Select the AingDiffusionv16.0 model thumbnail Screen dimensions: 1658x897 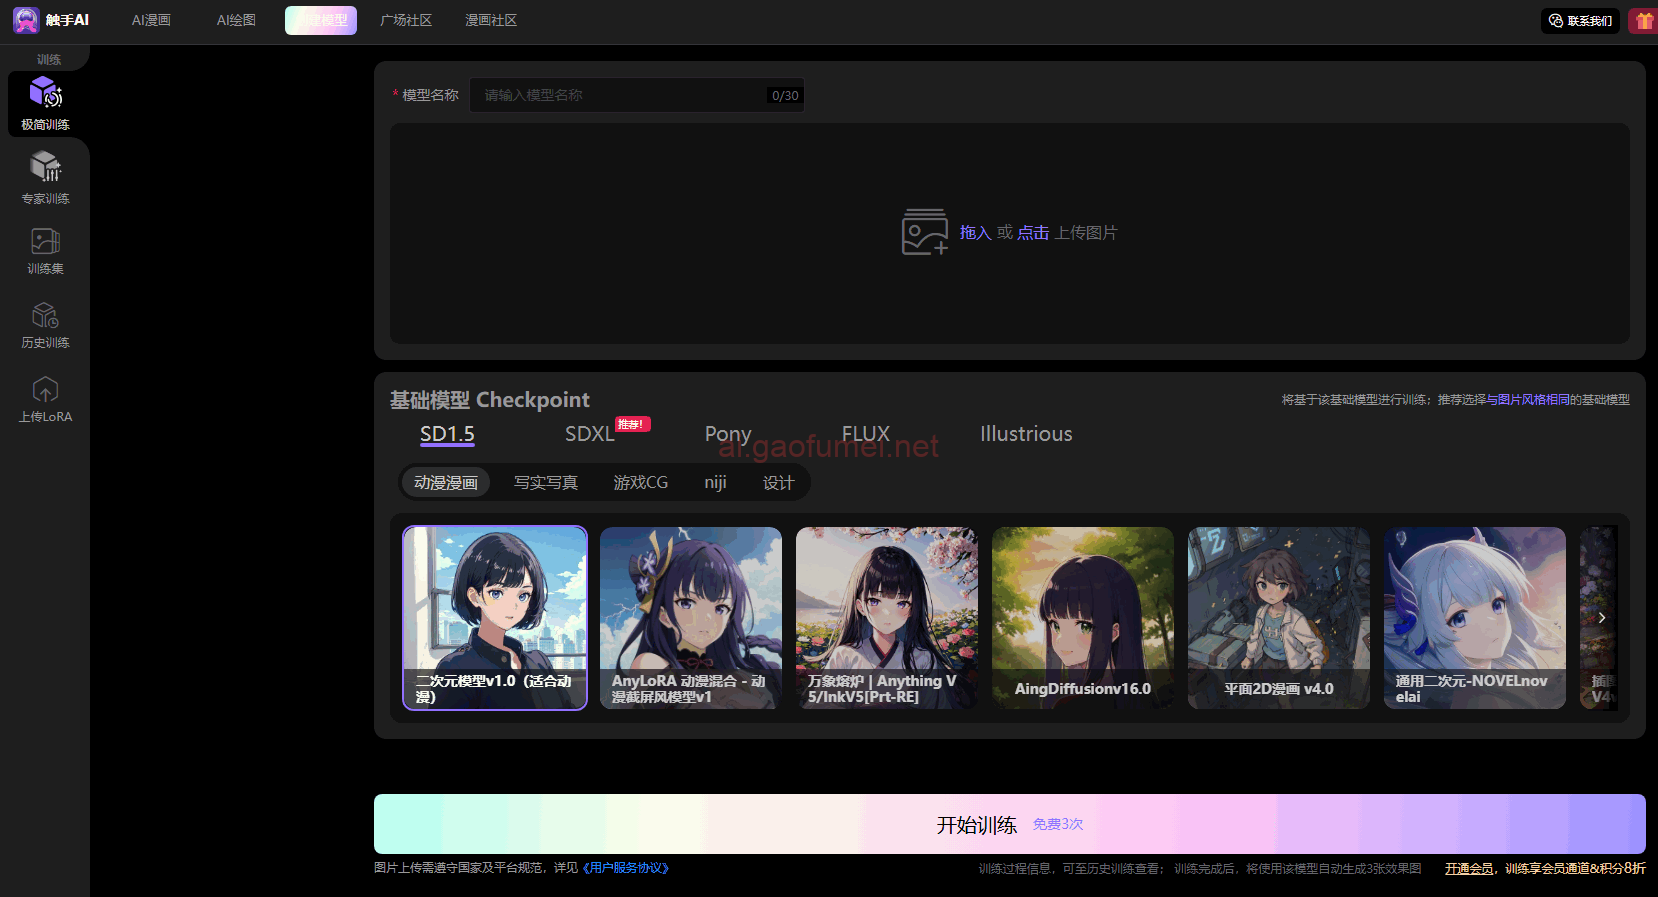(x=1082, y=617)
